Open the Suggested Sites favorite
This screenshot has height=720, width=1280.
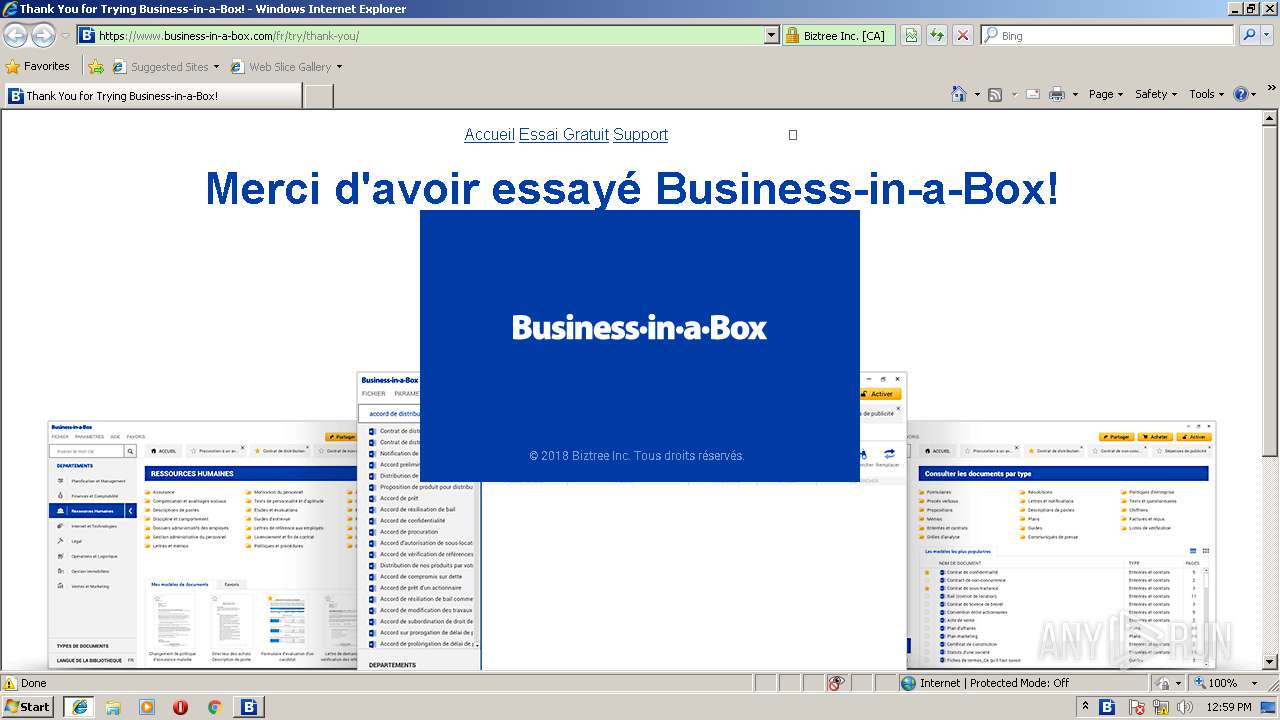point(165,67)
